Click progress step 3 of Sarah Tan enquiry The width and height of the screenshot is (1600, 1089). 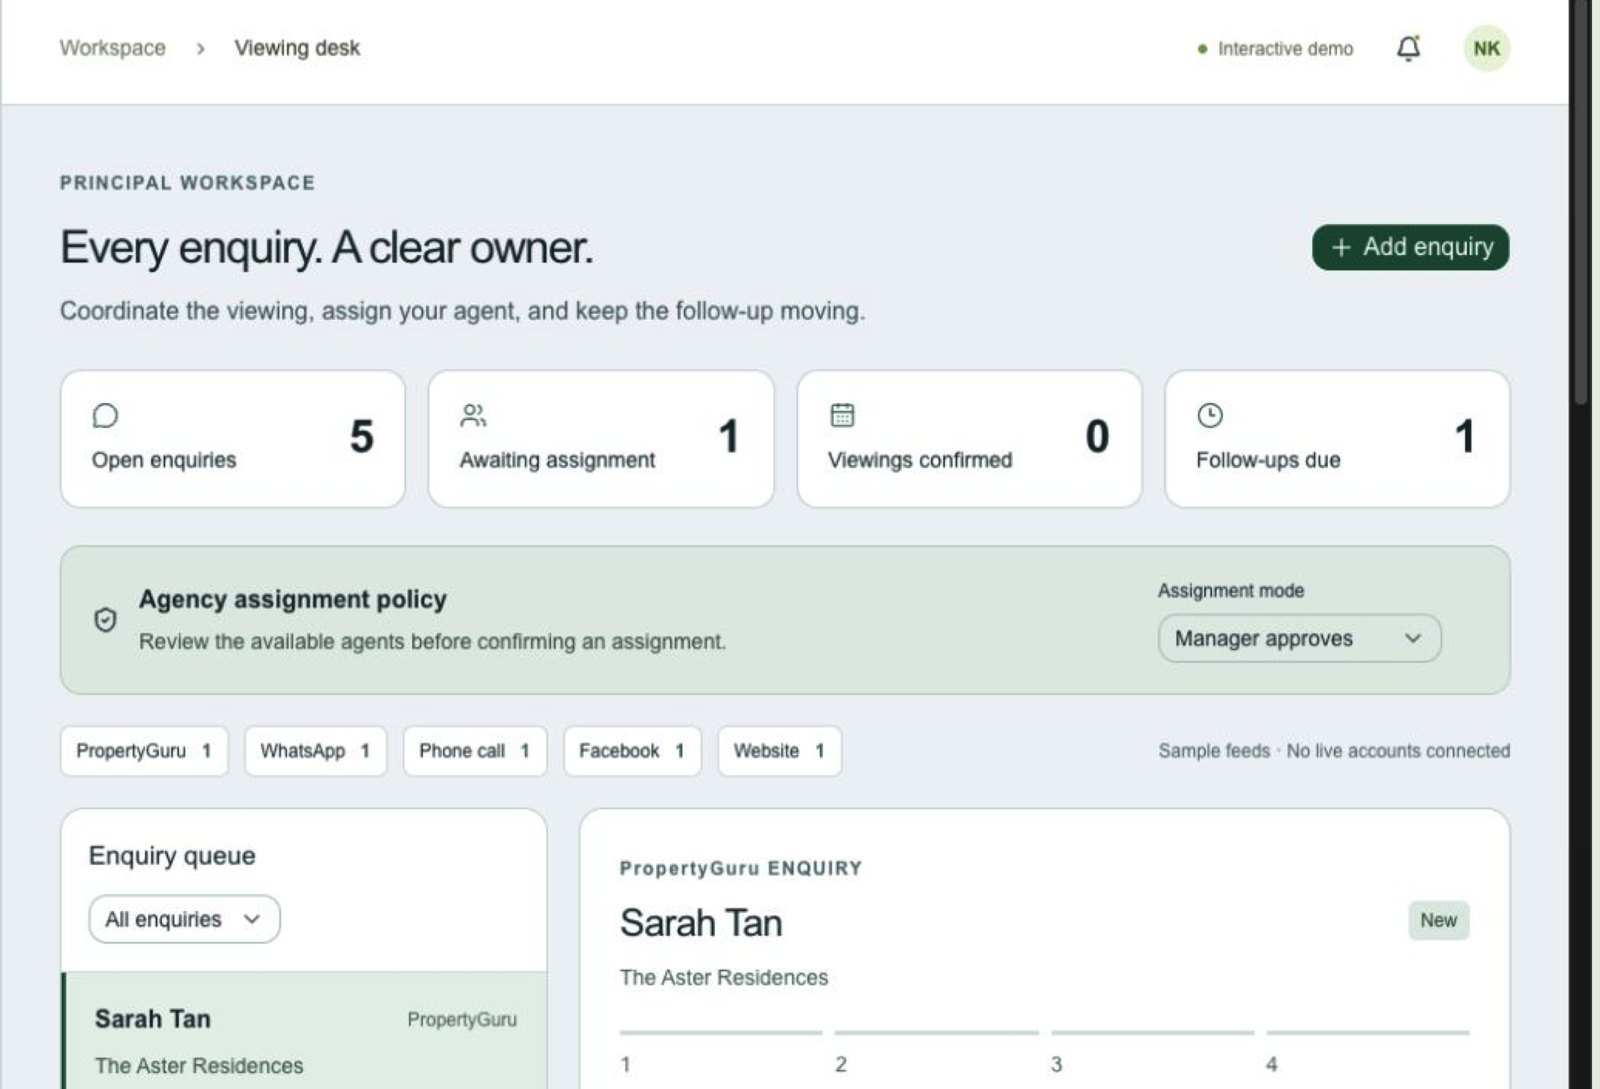point(1152,1050)
